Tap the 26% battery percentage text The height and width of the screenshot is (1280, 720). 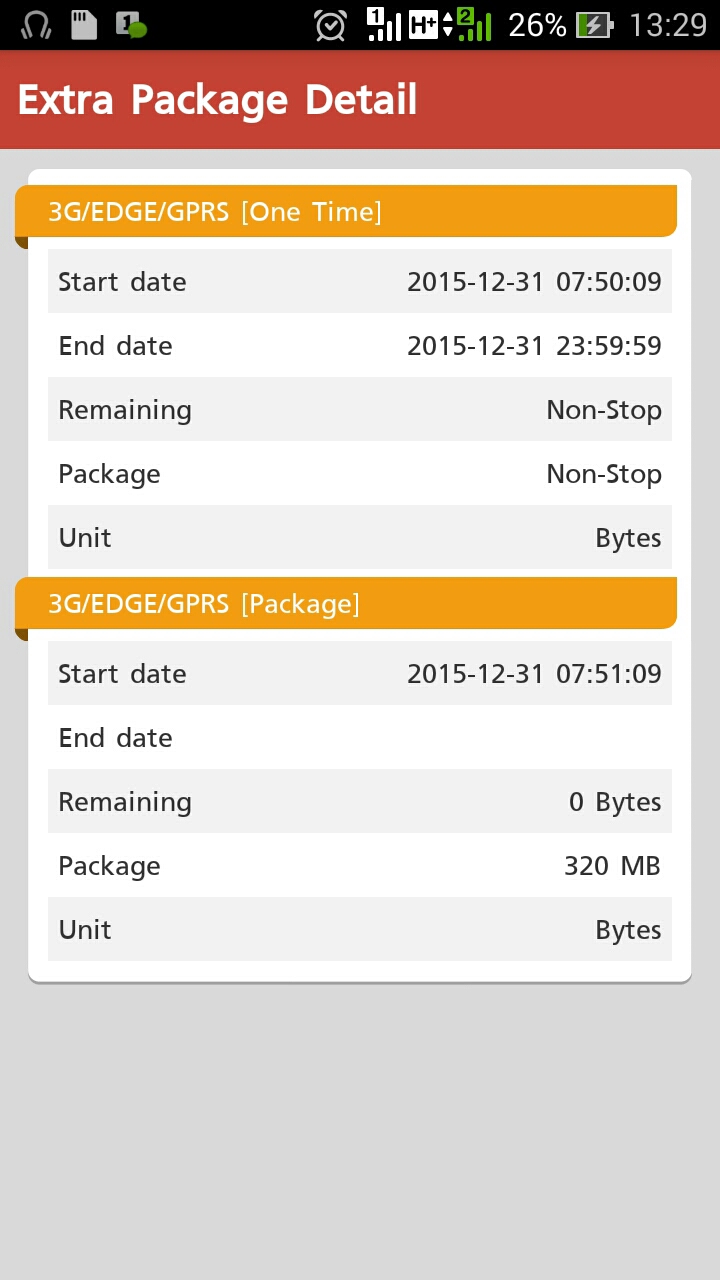coord(537,25)
